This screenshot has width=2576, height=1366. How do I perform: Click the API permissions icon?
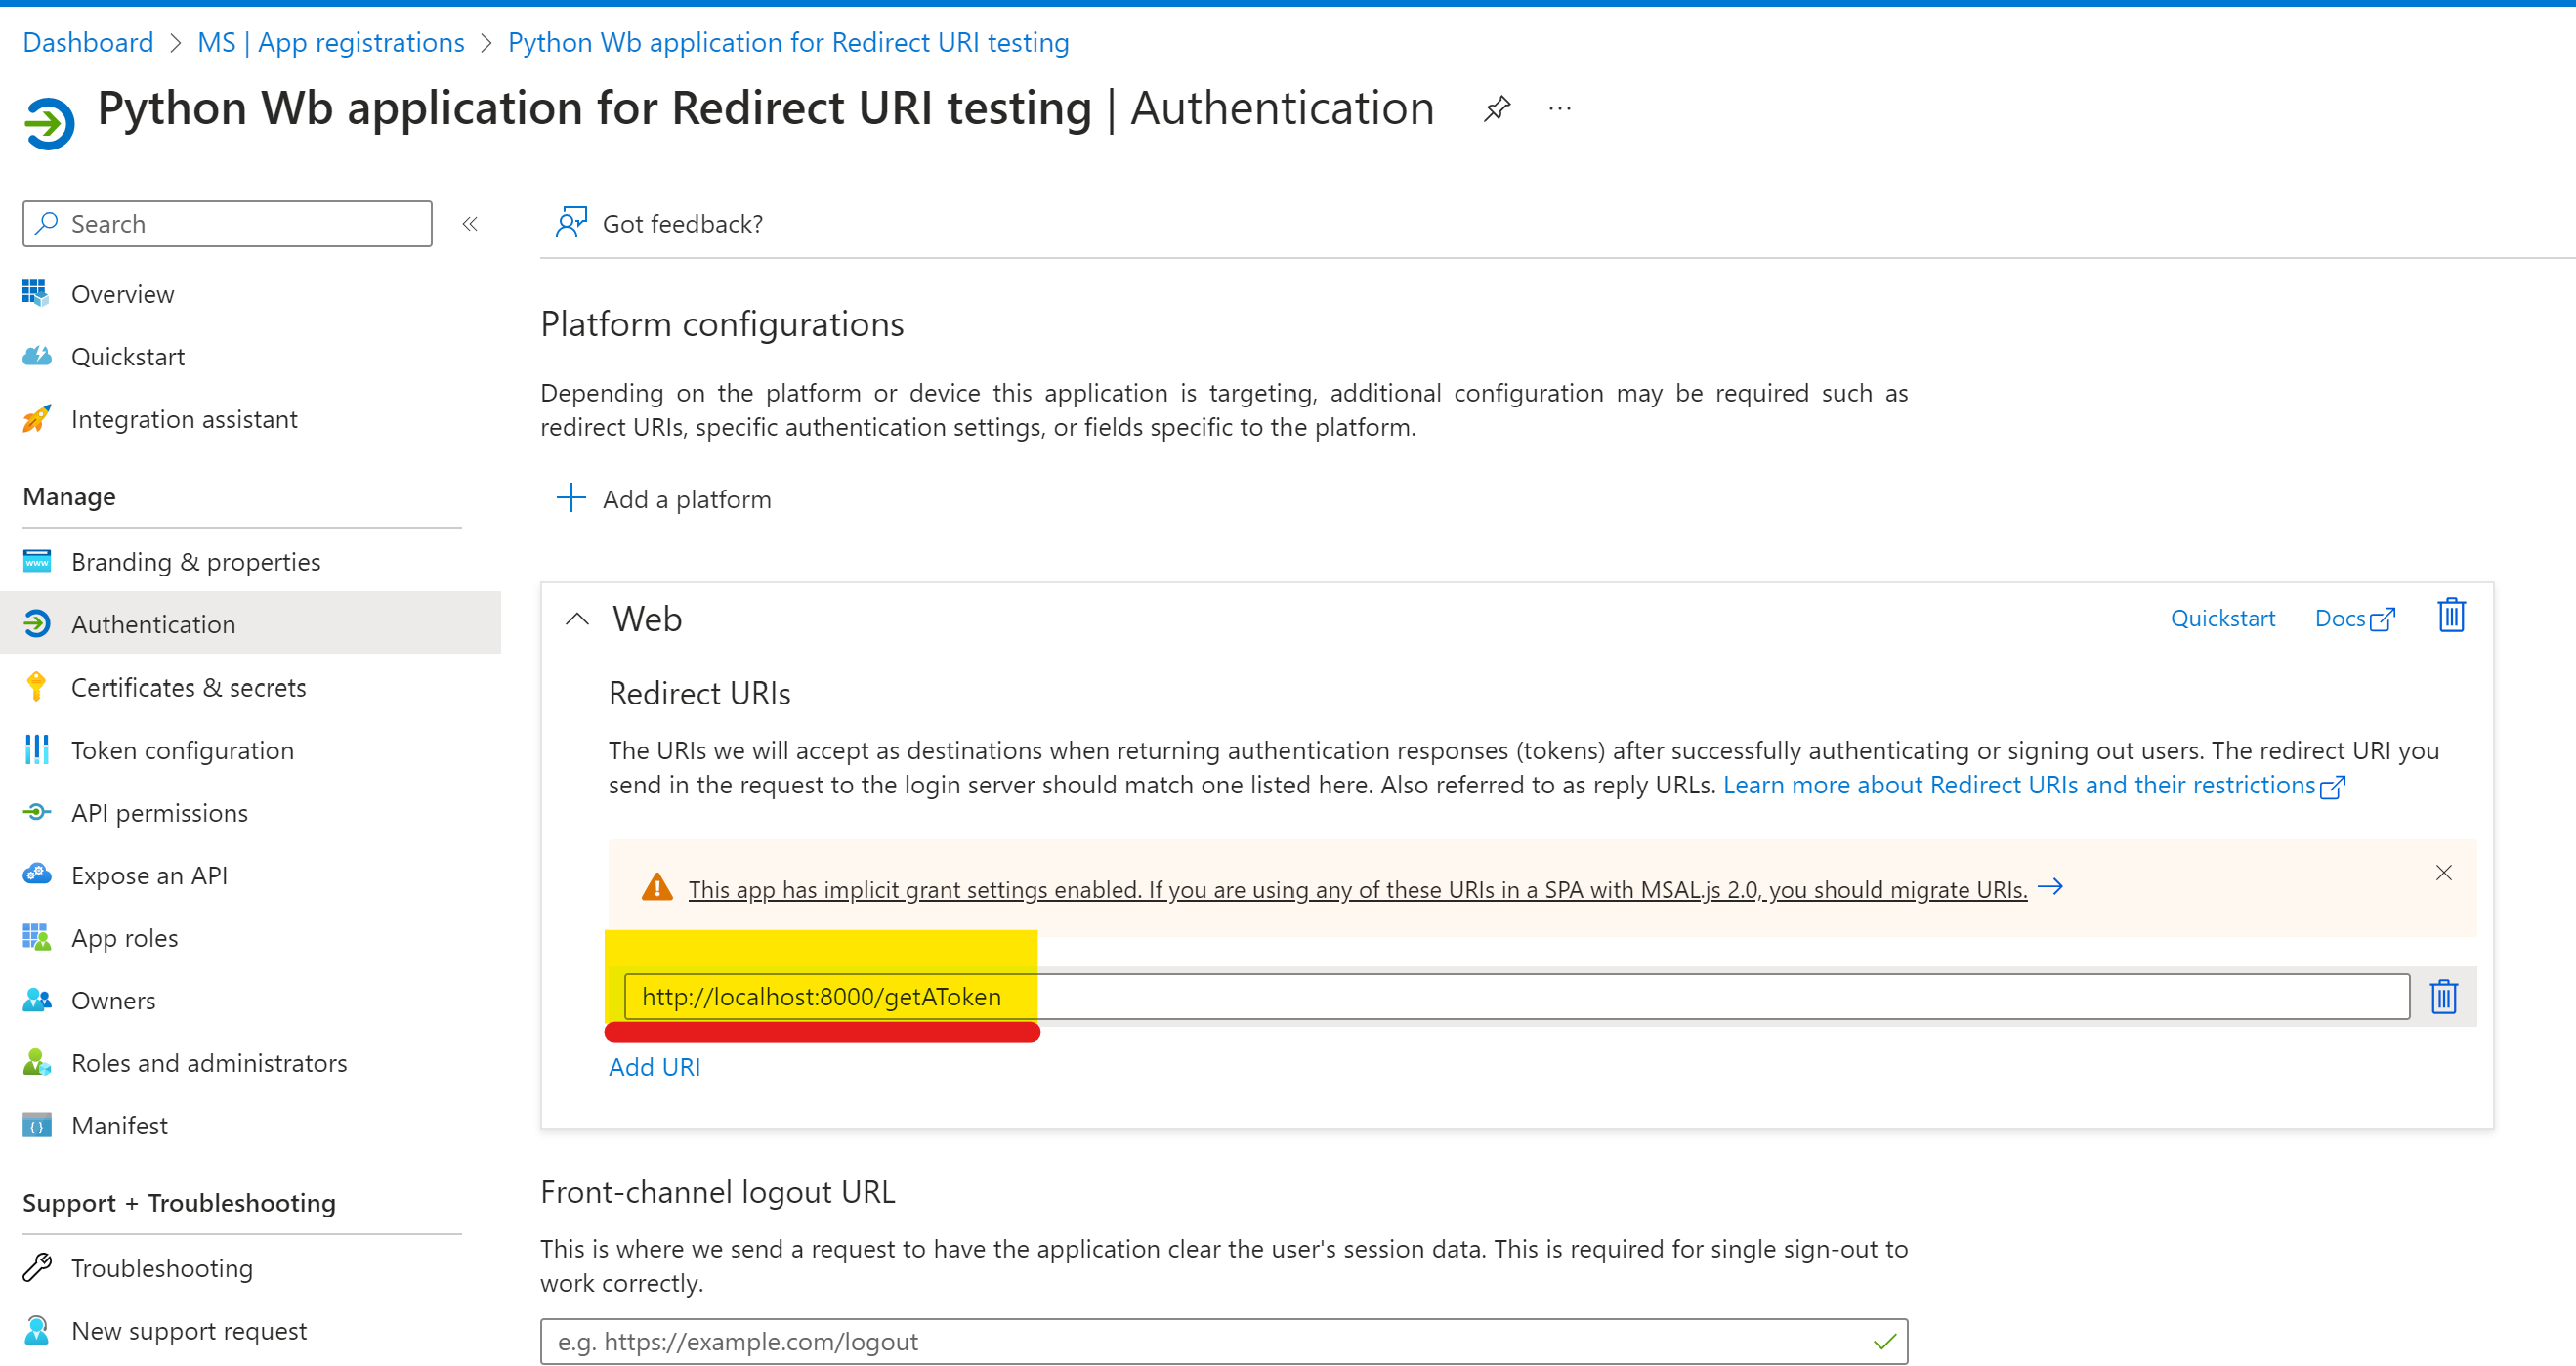click(x=36, y=812)
